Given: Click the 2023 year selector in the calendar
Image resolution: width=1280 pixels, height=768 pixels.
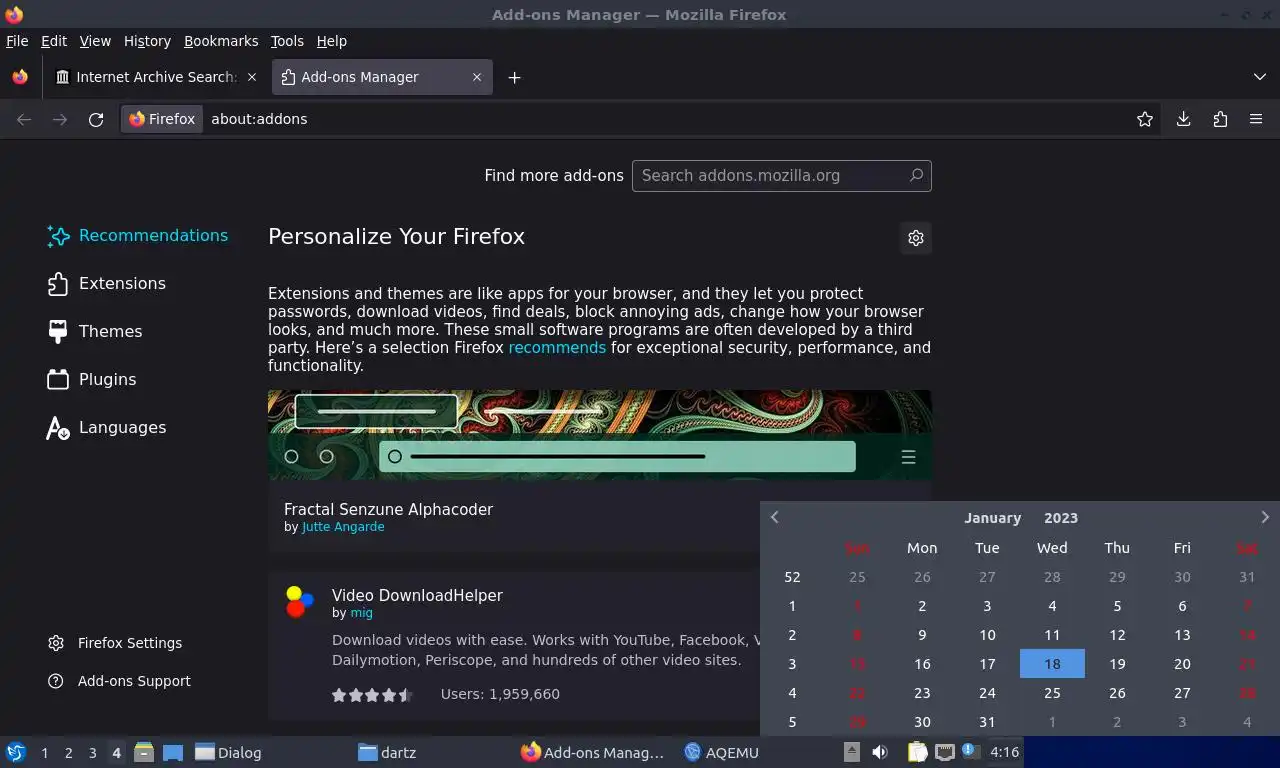Looking at the screenshot, I should coord(1061,518).
